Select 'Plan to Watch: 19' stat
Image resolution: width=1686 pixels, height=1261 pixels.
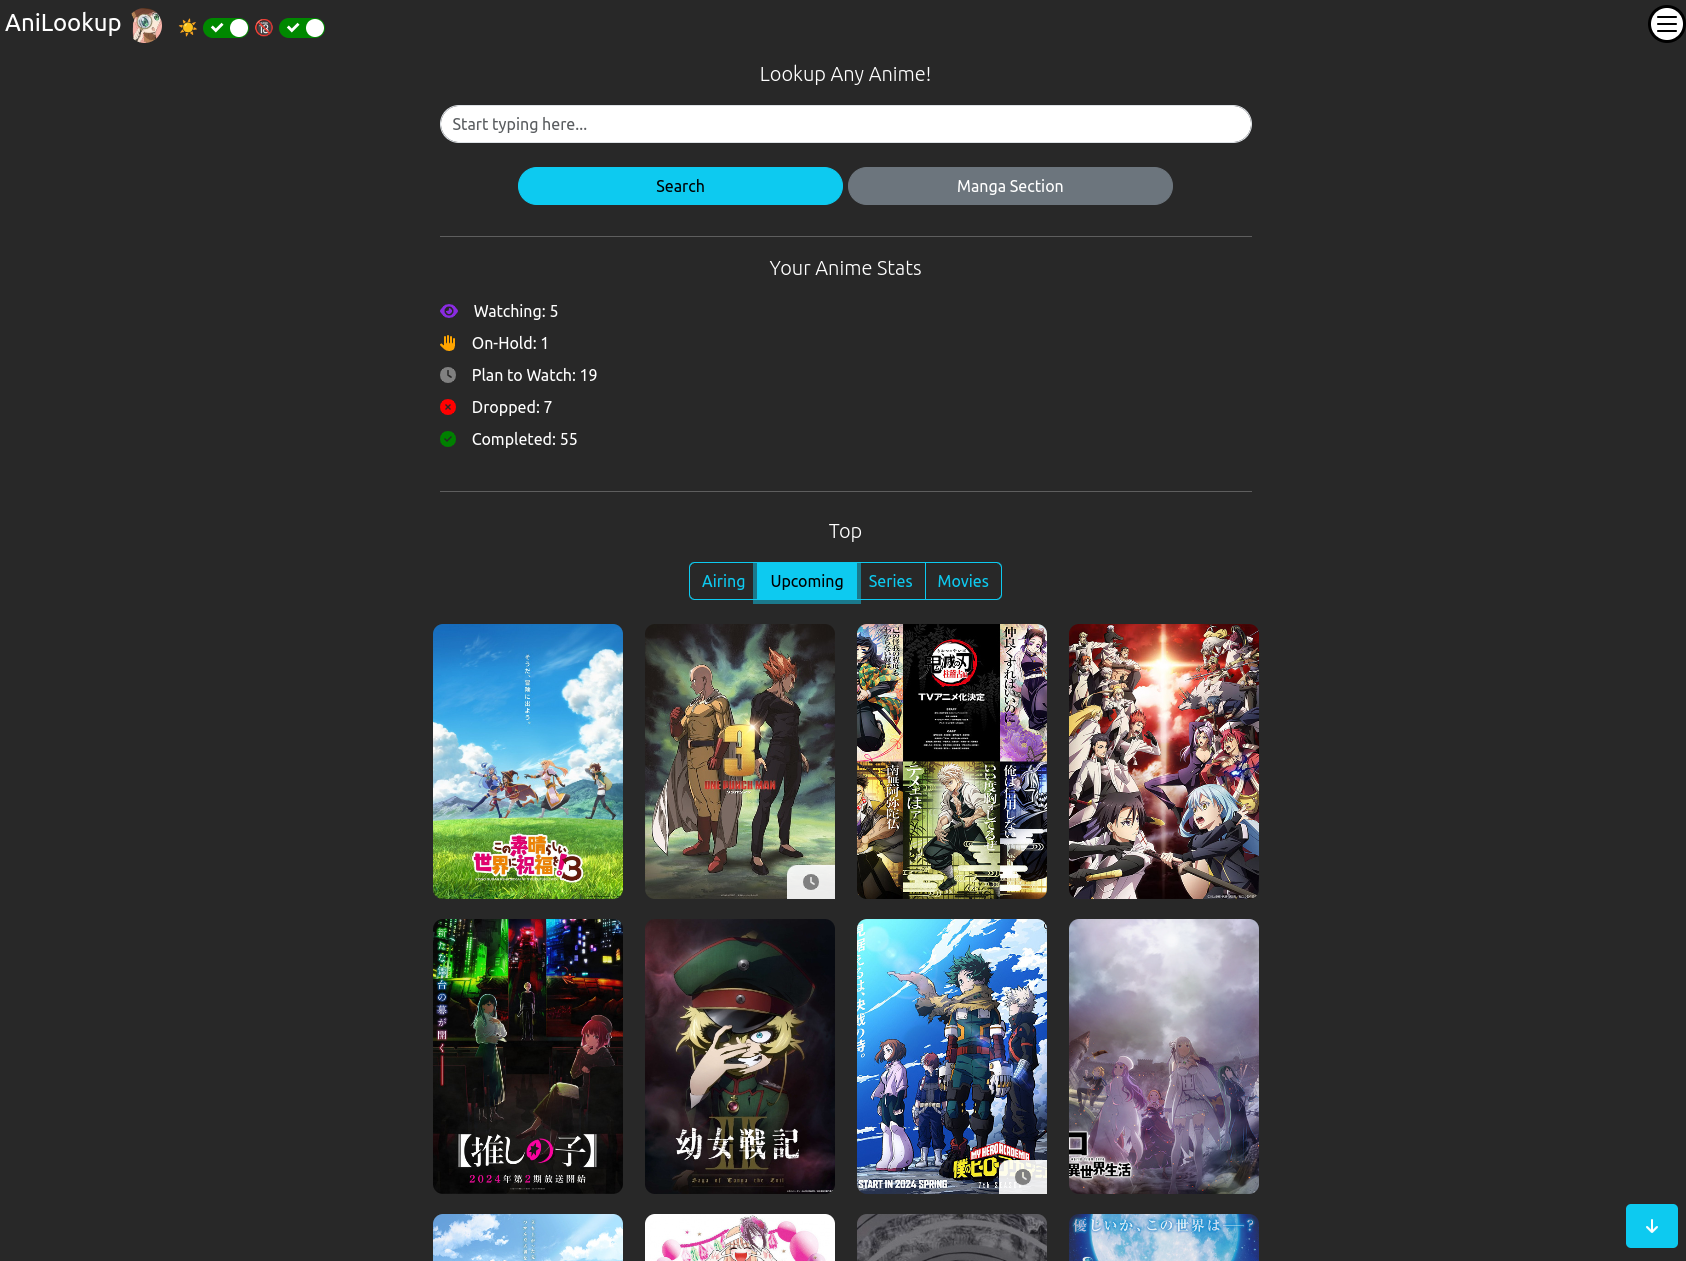[534, 375]
